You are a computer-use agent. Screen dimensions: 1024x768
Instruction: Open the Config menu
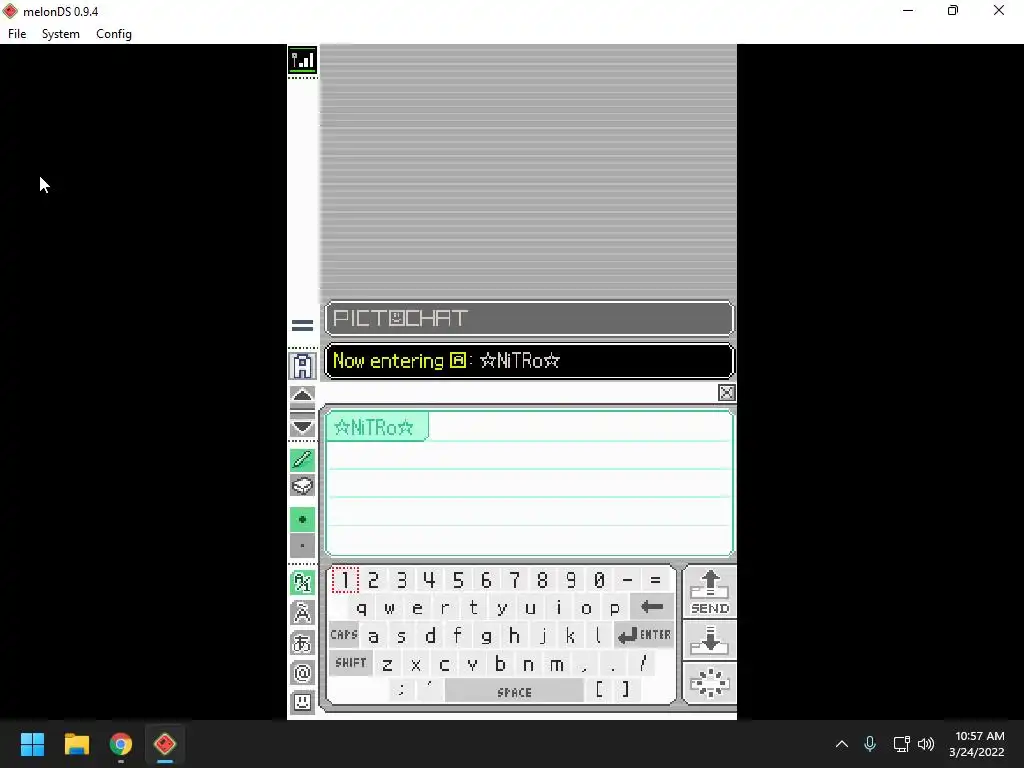pos(114,34)
